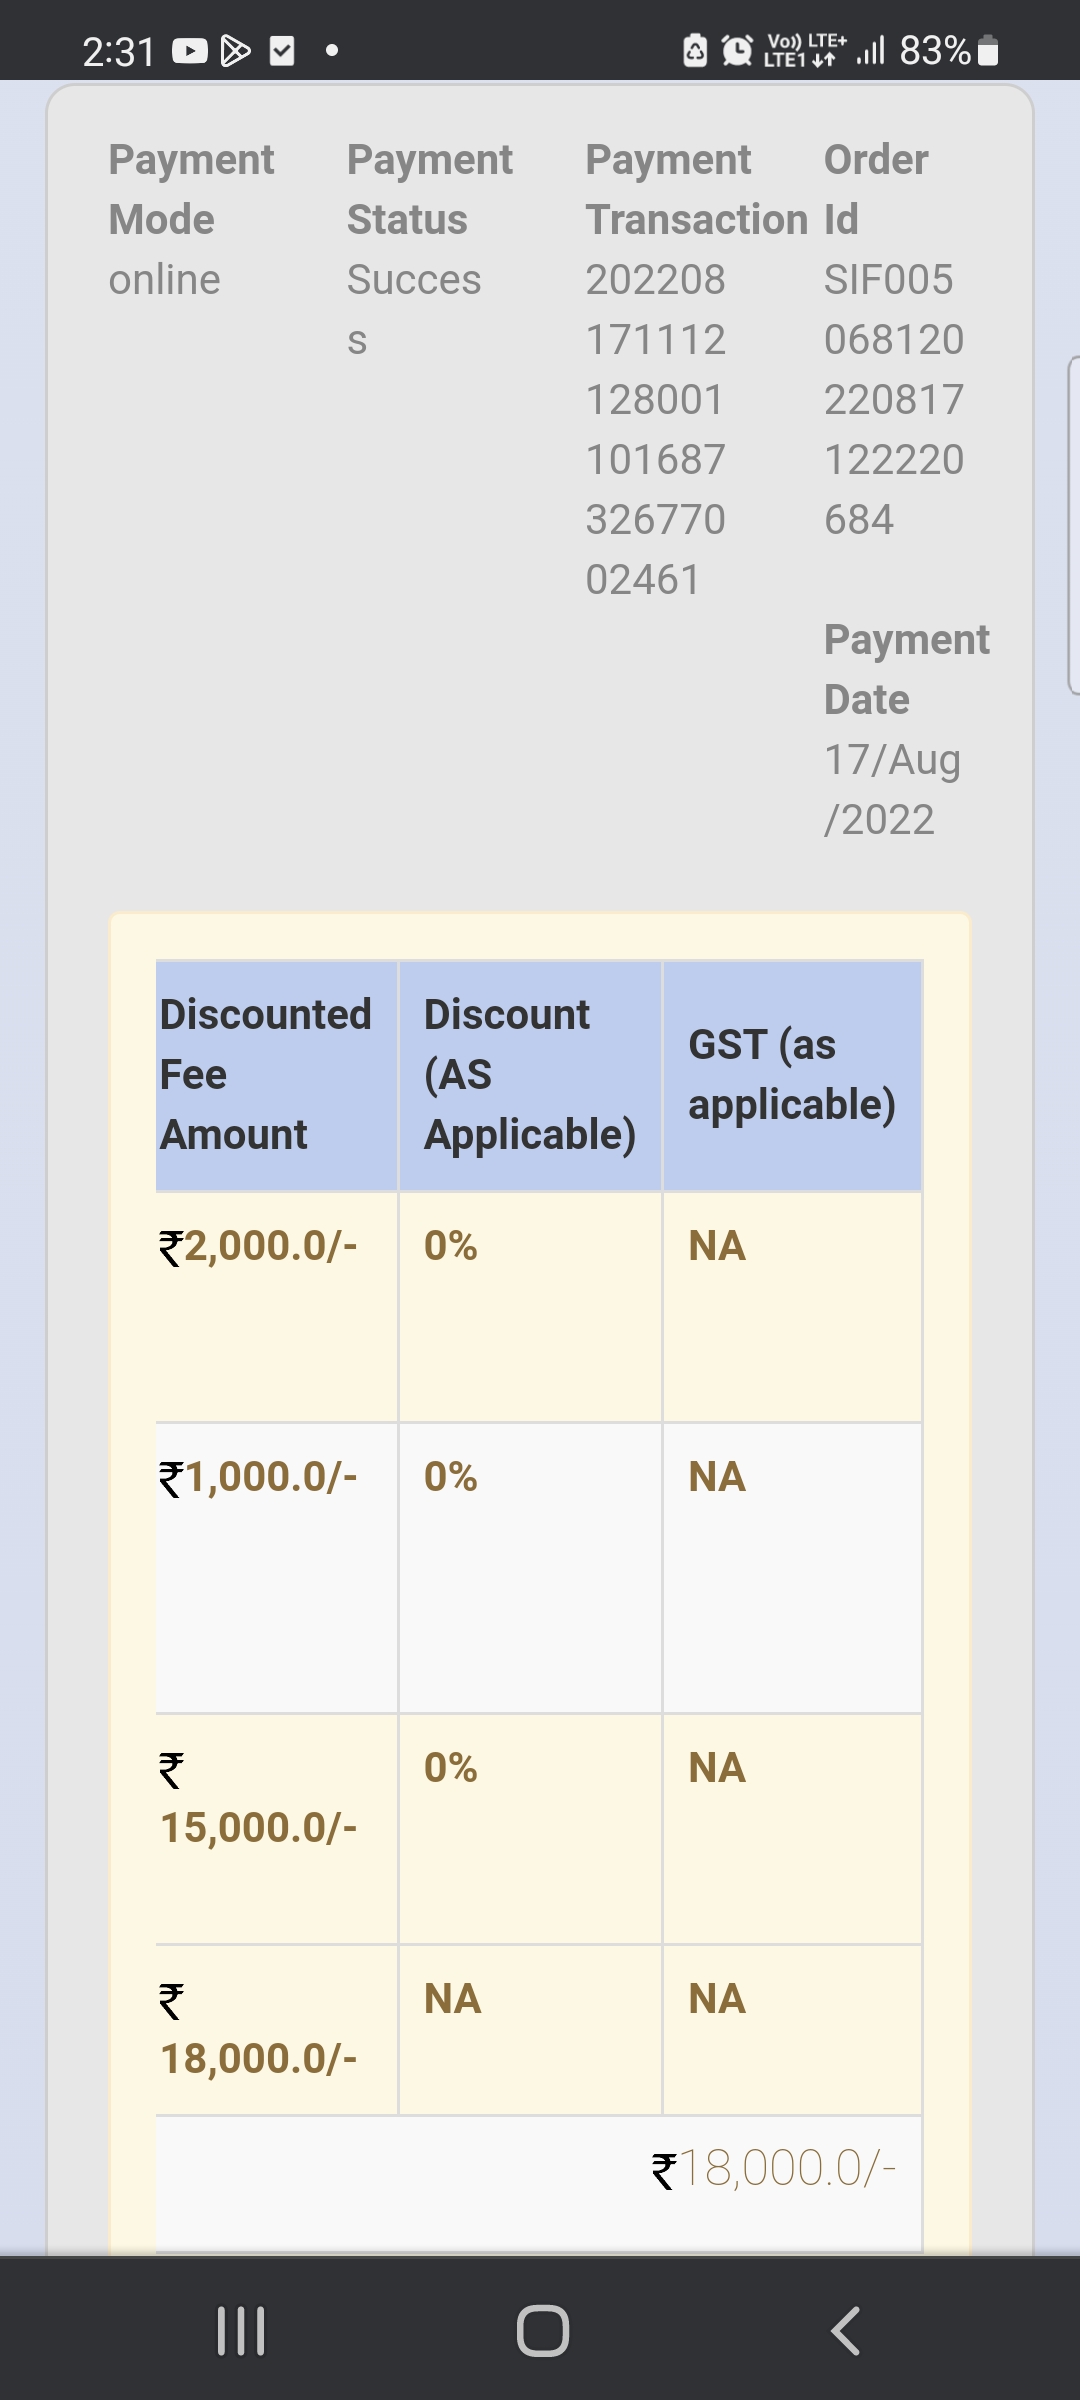Tap the battery level icon
The width and height of the screenshot is (1080, 2400).
click(x=988, y=50)
